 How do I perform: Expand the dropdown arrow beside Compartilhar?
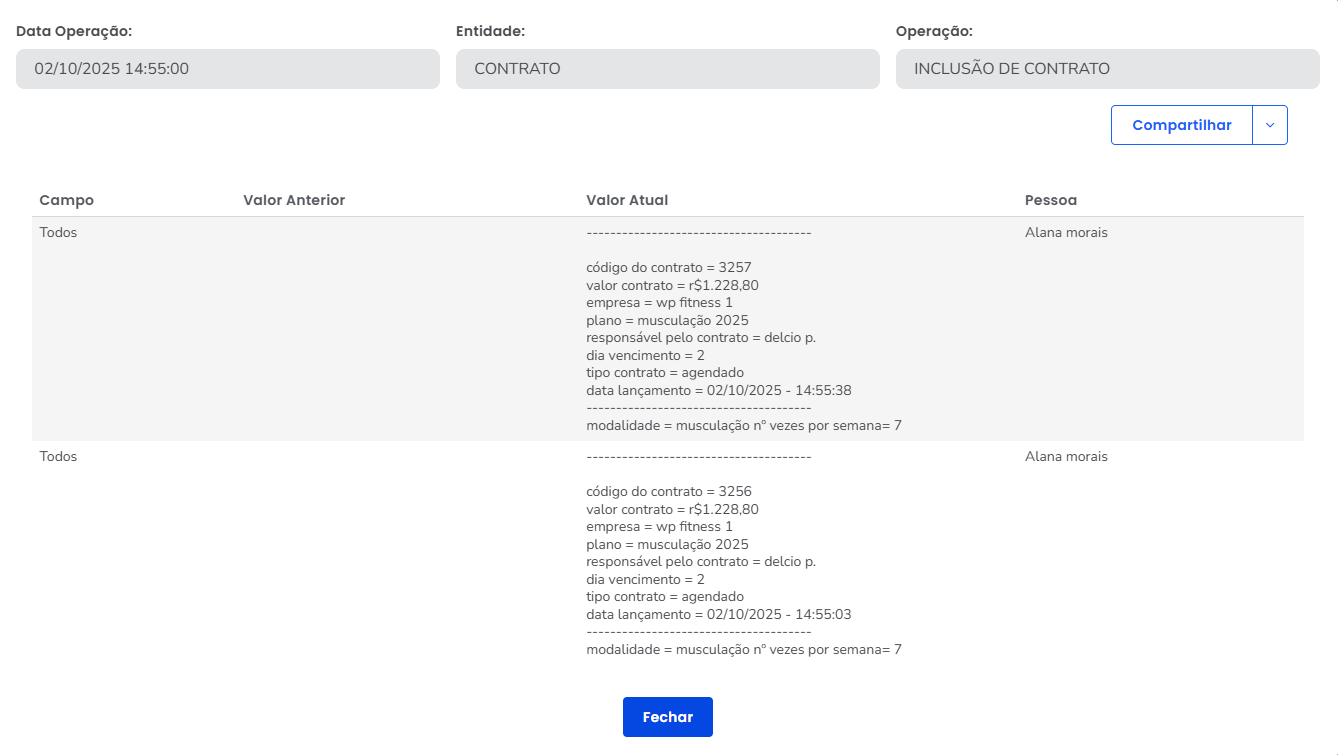(1270, 125)
